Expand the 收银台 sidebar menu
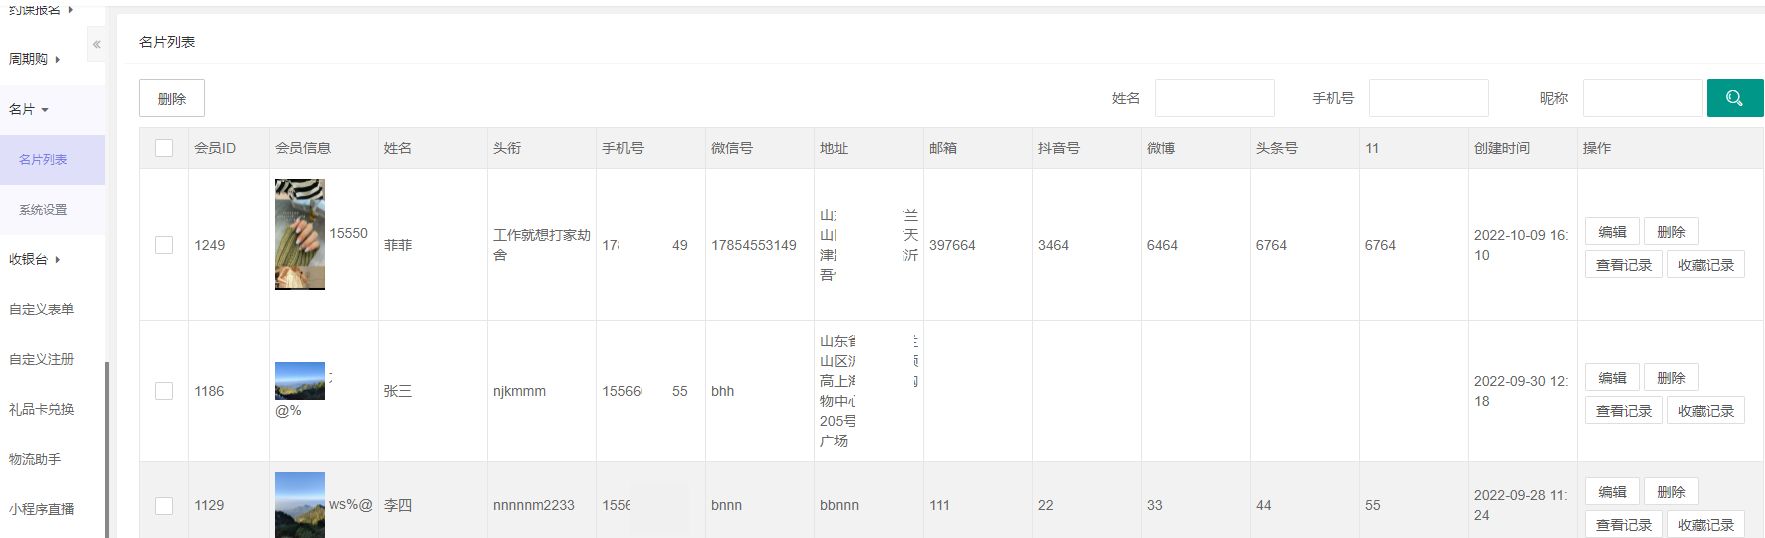Screen dimensions: 1765x538 pos(34,259)
